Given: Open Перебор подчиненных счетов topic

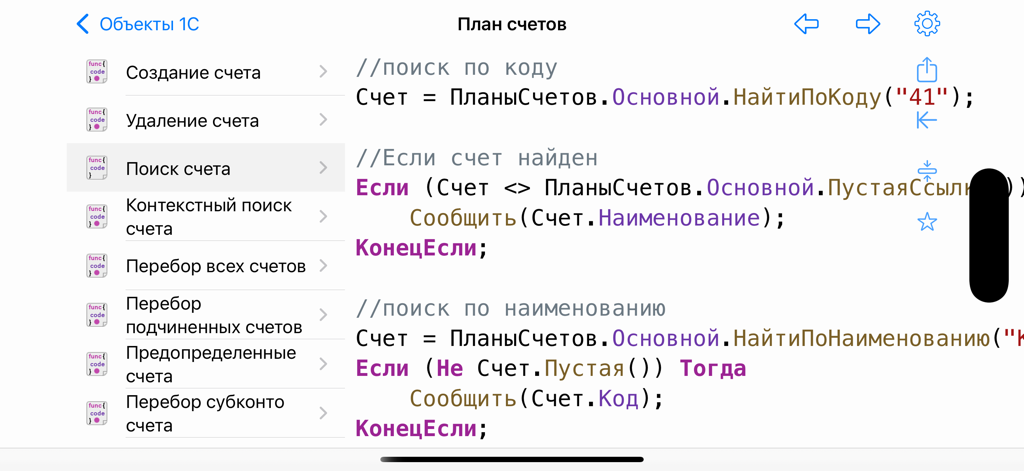Looking at the screenshot, I should click(213, 315).
